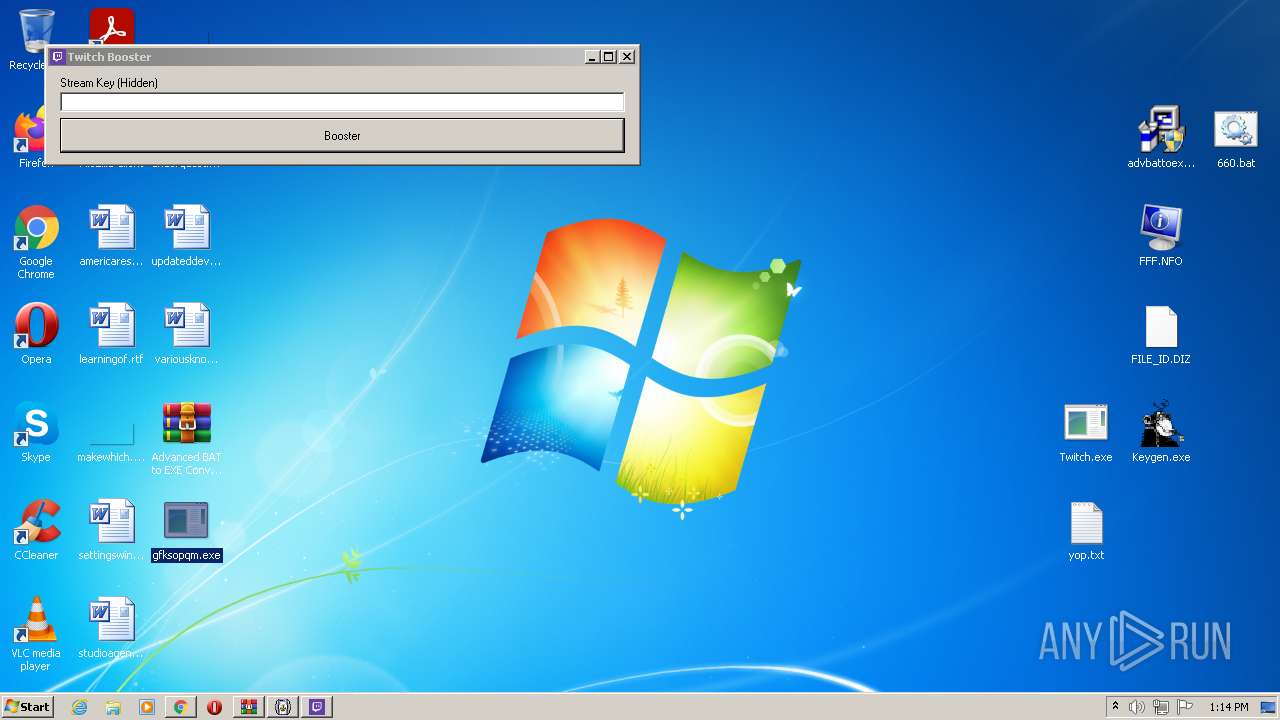
Task: Click the Stream Key (Hidden) label
Action: pyautogui.click(x=109, y=83)
